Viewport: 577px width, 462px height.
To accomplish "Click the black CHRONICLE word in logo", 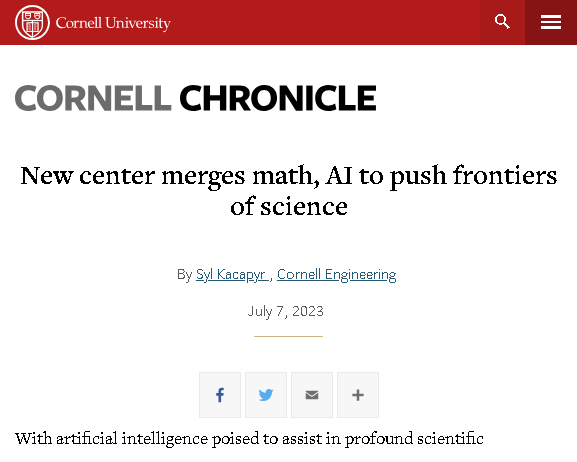I will coord(278,98).
